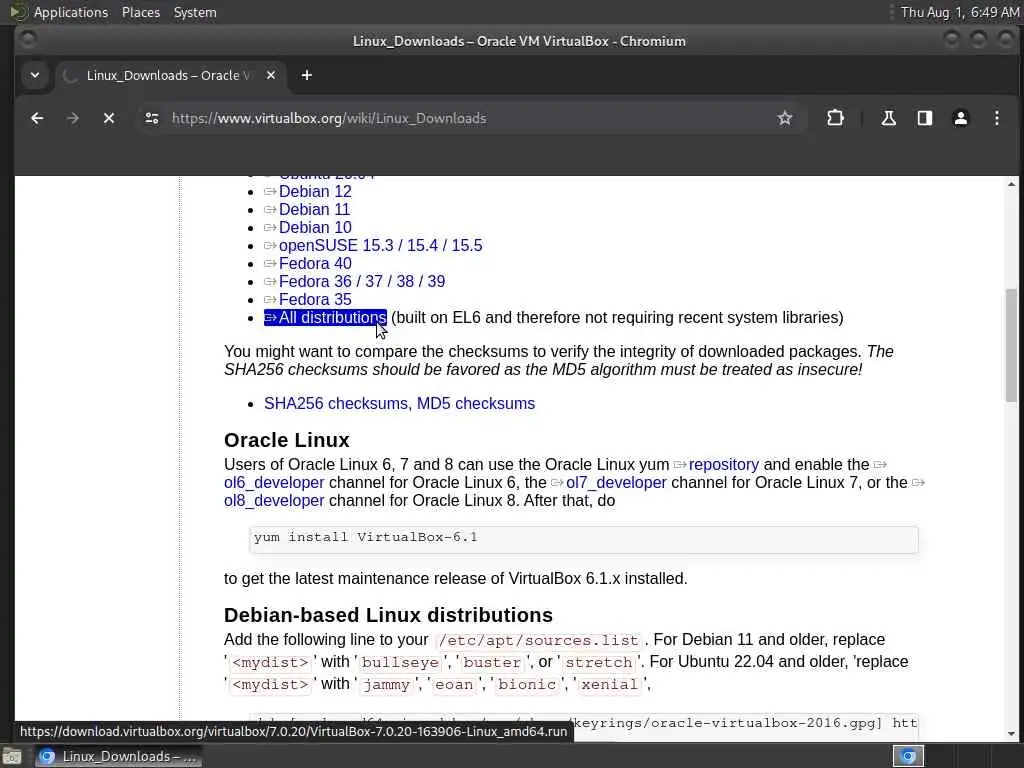Open the ol6_developer channel link

click(274, 483)
